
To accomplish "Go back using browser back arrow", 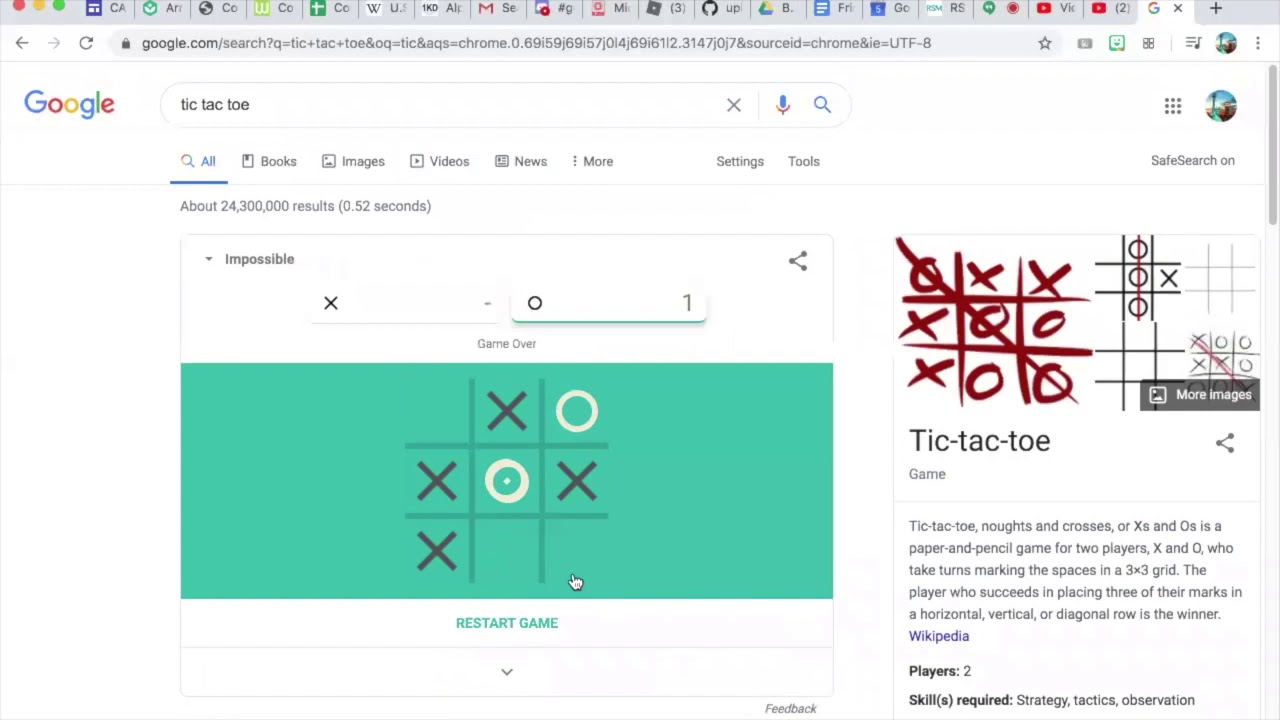I will click(x=22, y=43).
